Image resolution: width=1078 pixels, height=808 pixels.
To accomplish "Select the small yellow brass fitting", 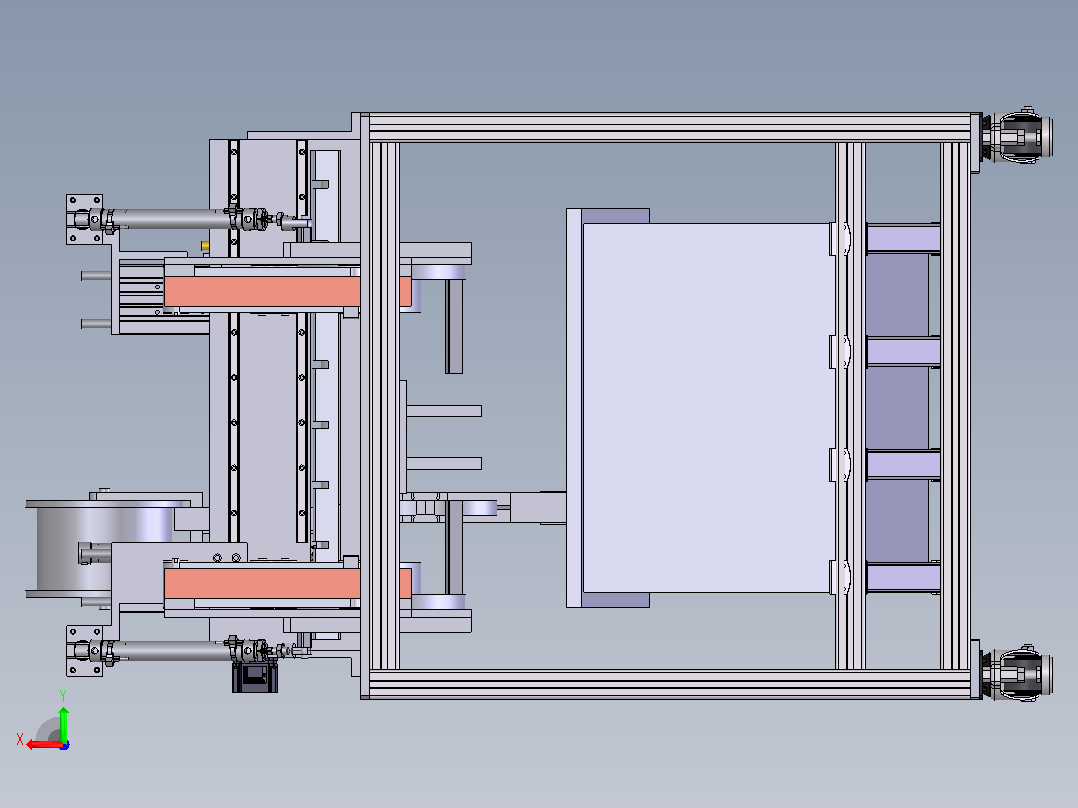I will pyautogui.click(x=205, y=245).
